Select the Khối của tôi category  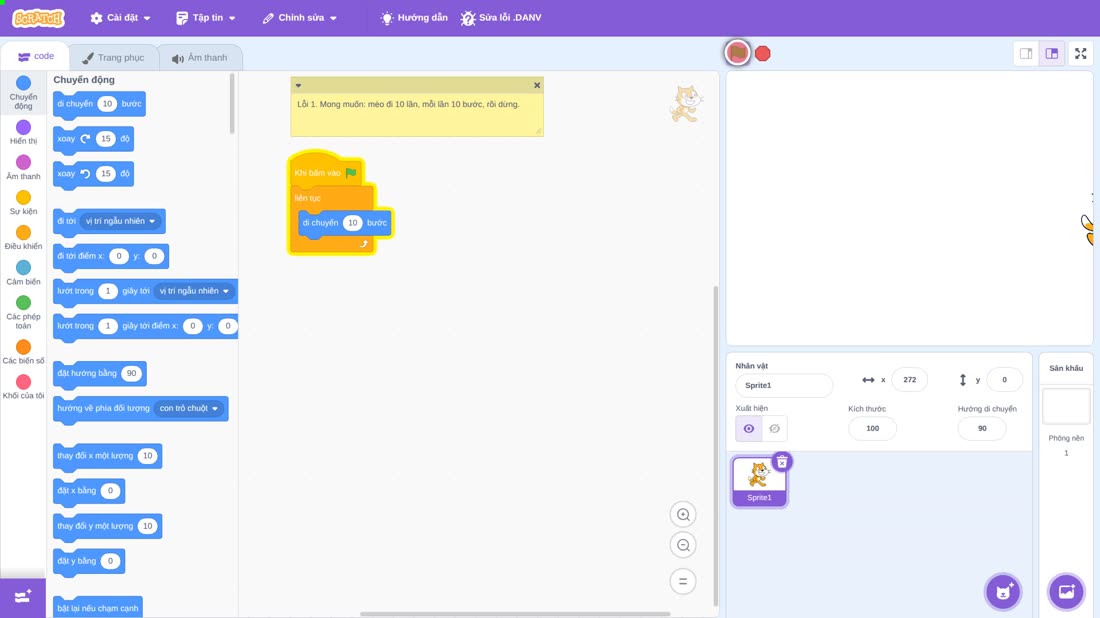coord(23,387)
